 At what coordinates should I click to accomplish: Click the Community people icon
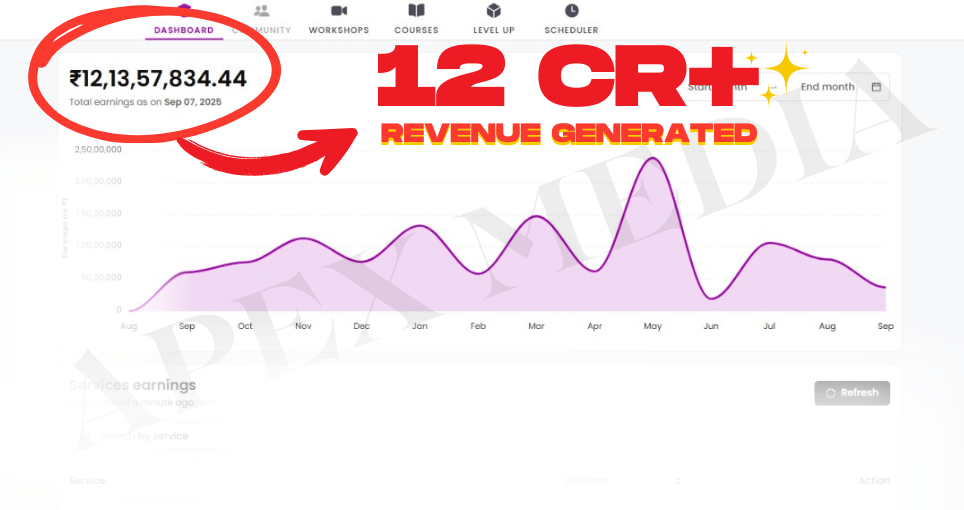point(261,11)
